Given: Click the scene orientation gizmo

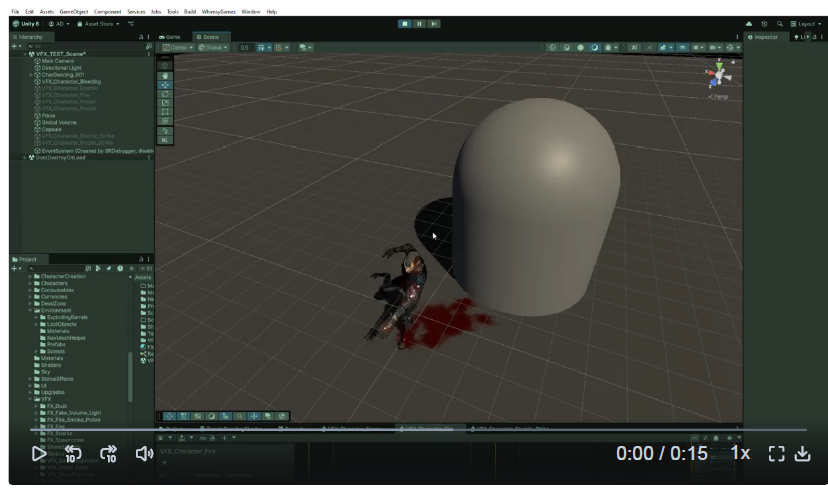Looking at the screenshot, I should pyautogui.click(x=717, y=76).
